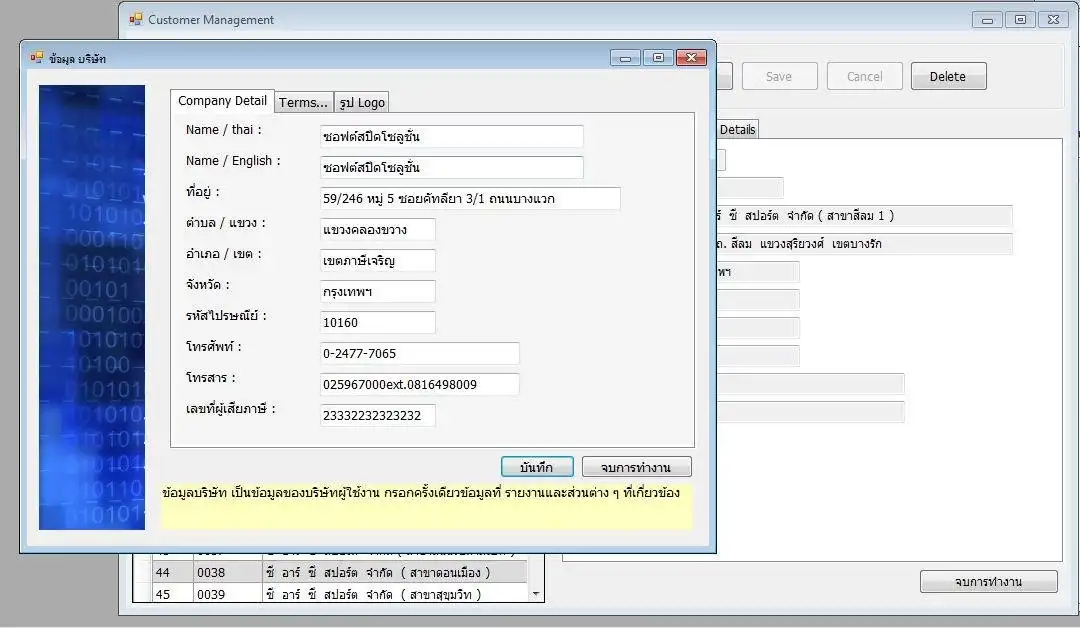1080x628 pixels.
Task: Click the แขวงคลองขวาง subdistrict field
Action: pos(377,229)
